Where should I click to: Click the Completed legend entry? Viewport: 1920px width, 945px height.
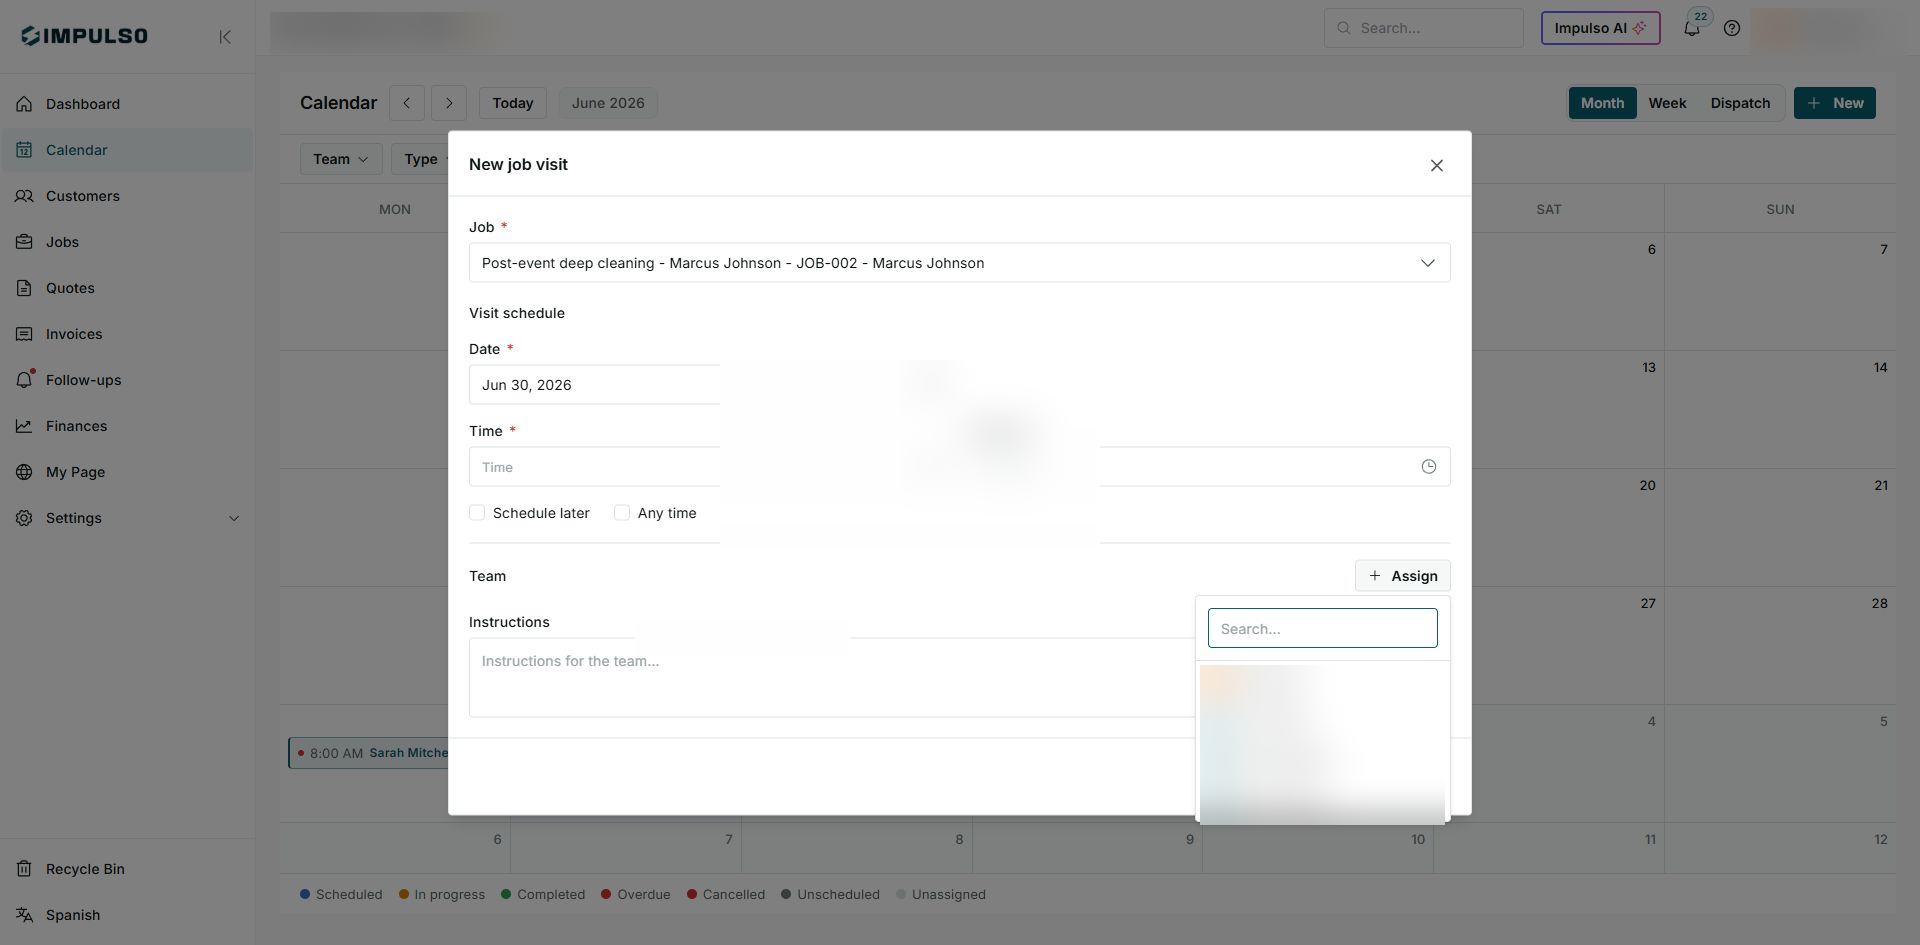[x=543, y=895]
